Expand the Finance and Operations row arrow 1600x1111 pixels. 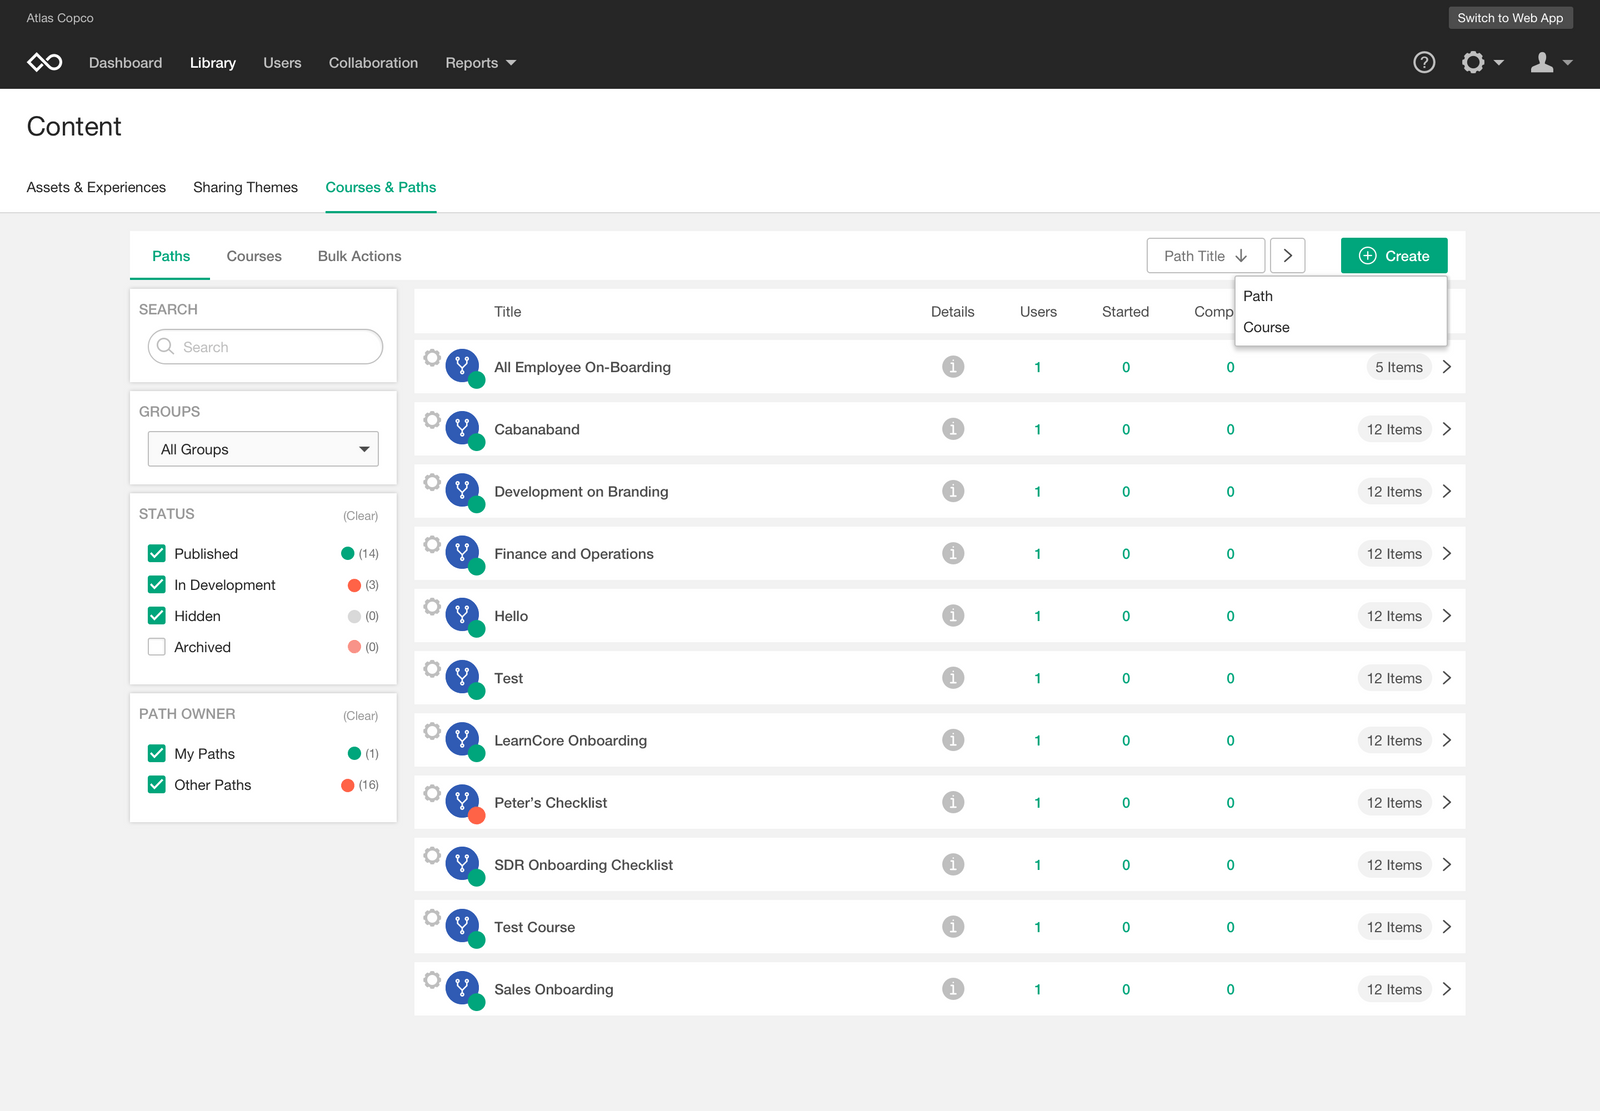pyautogui.click(x=1446, y=554)
